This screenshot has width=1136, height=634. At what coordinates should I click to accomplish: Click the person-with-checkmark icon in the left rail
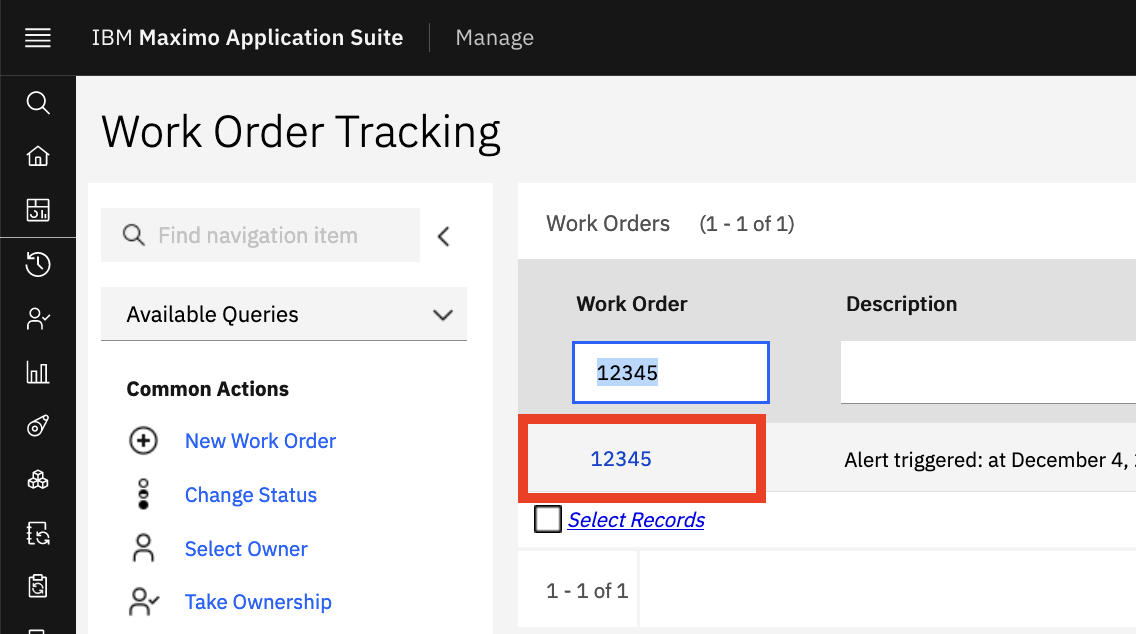click(38, 319)
